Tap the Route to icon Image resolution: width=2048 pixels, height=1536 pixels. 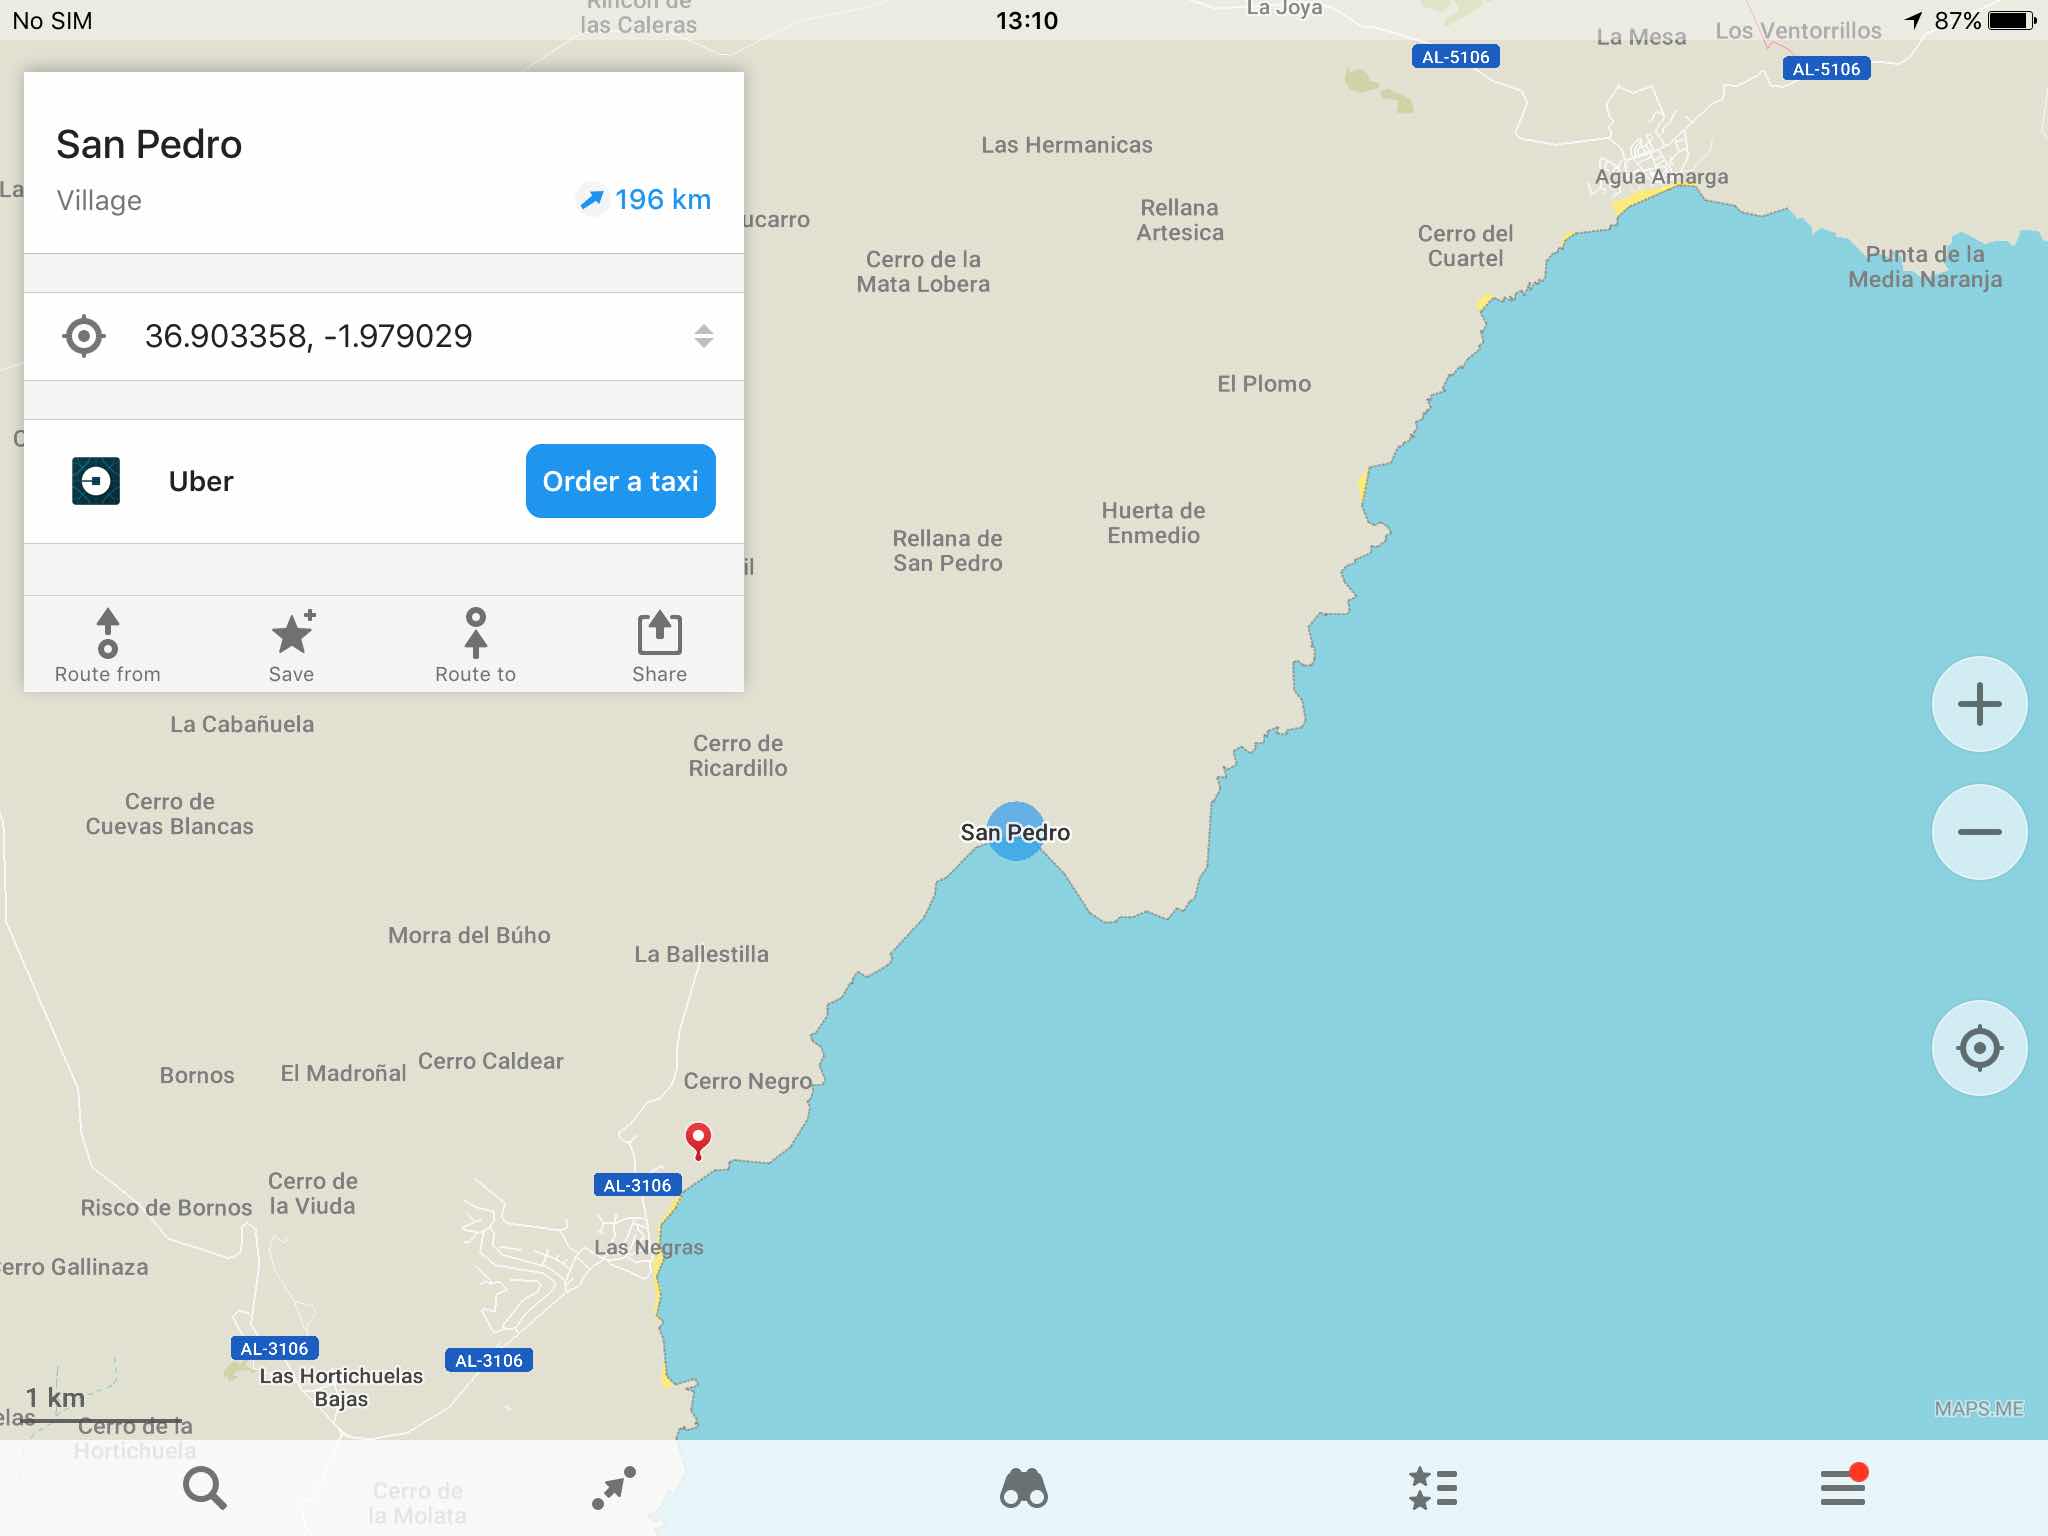[475, 645]
